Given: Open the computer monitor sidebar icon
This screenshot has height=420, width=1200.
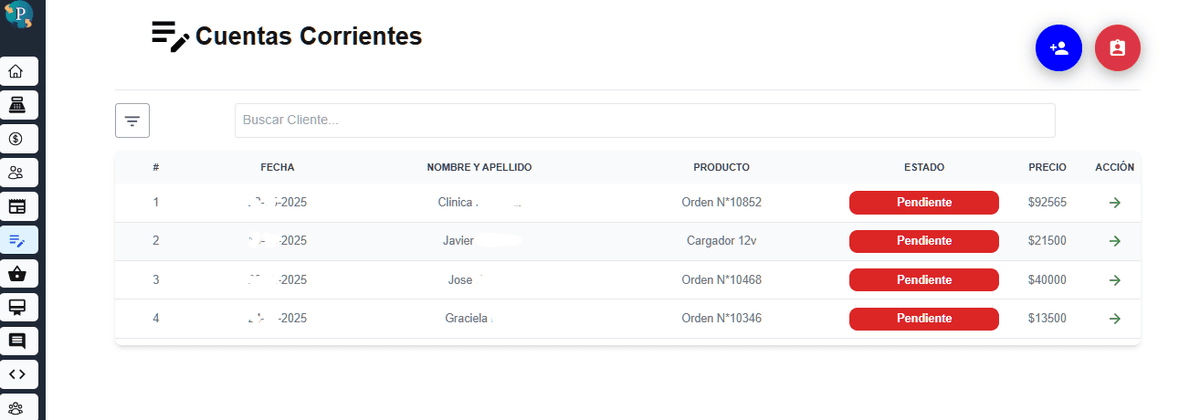Looking at the screenshot, I should point(17,307).
